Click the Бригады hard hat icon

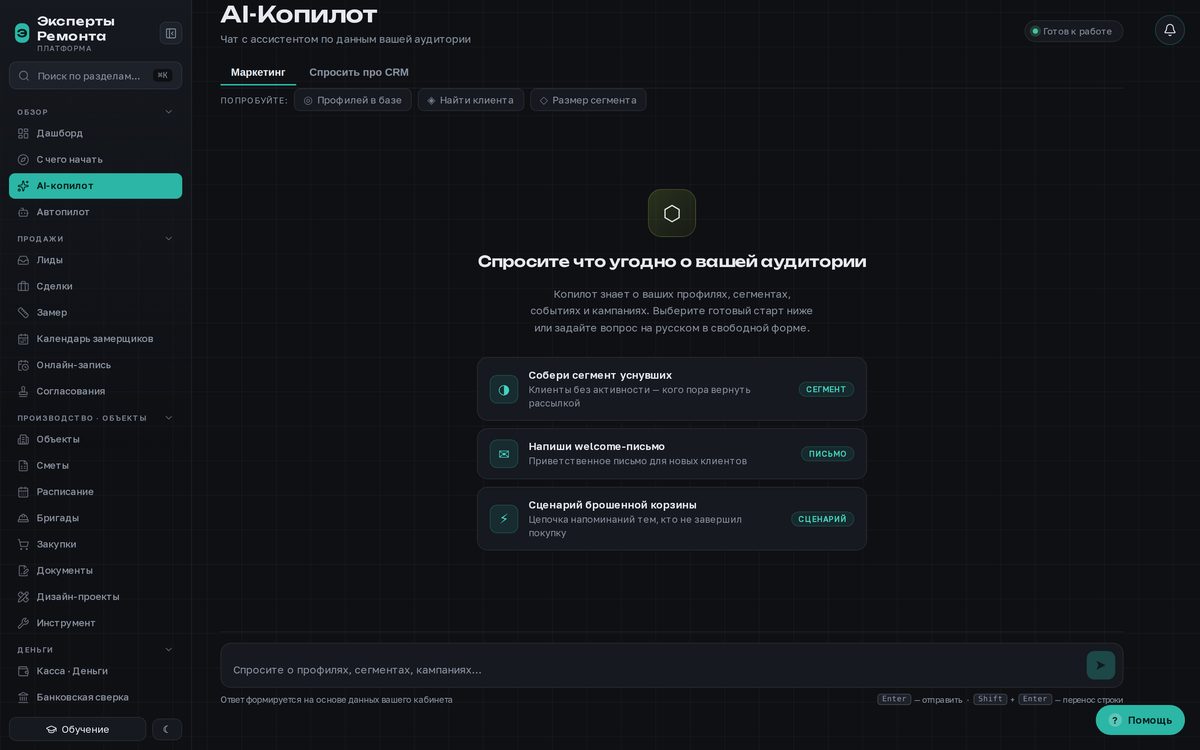pyautogui.click(x=23, y=518)
